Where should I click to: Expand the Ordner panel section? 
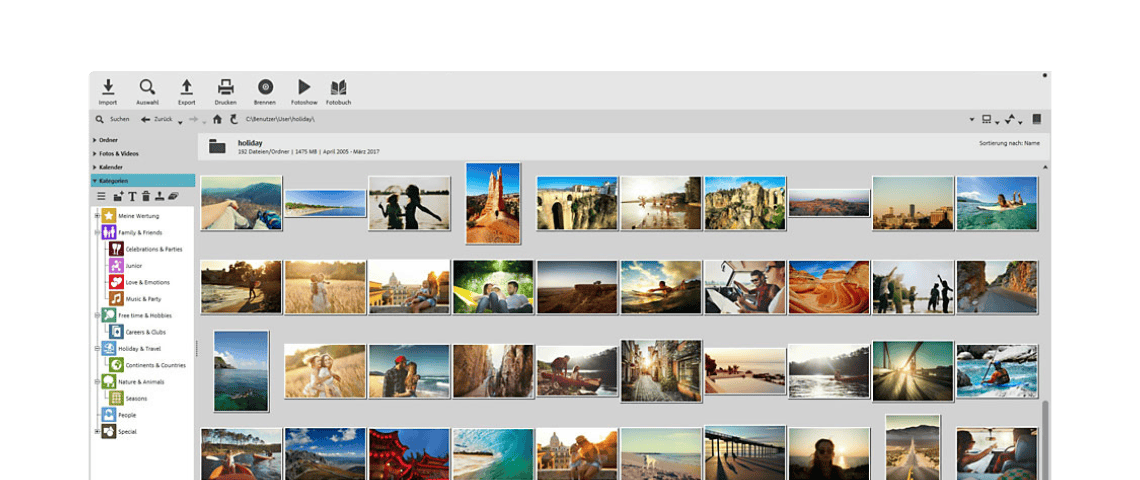tap(108, 140)
